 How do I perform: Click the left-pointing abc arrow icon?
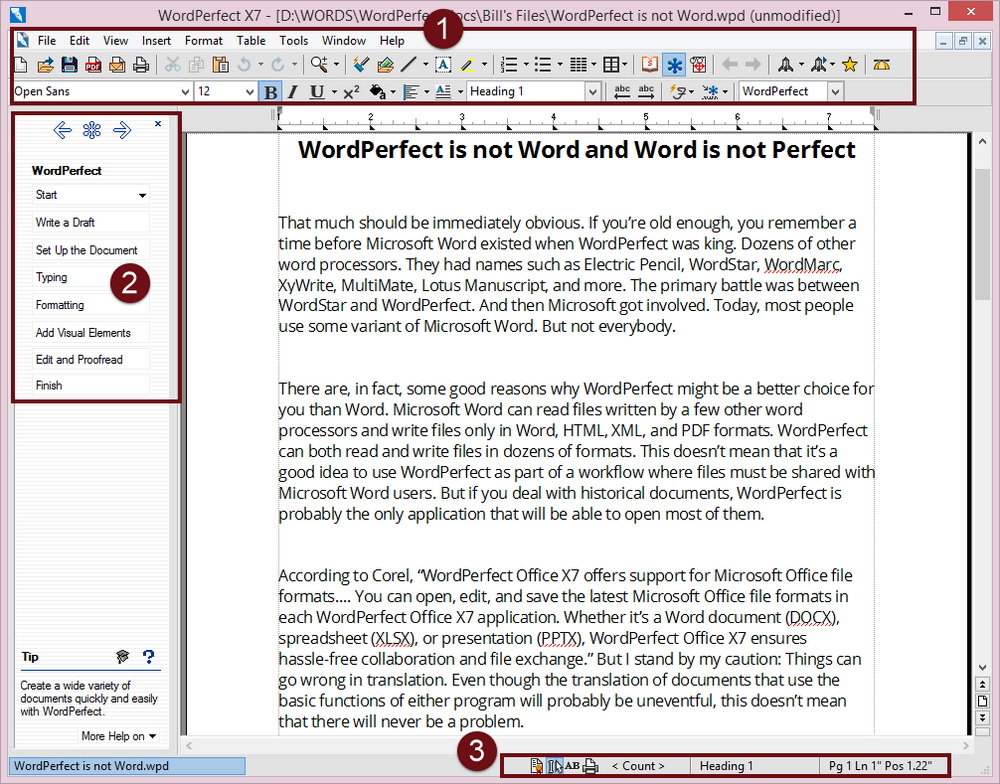click(x=622, y=92)
